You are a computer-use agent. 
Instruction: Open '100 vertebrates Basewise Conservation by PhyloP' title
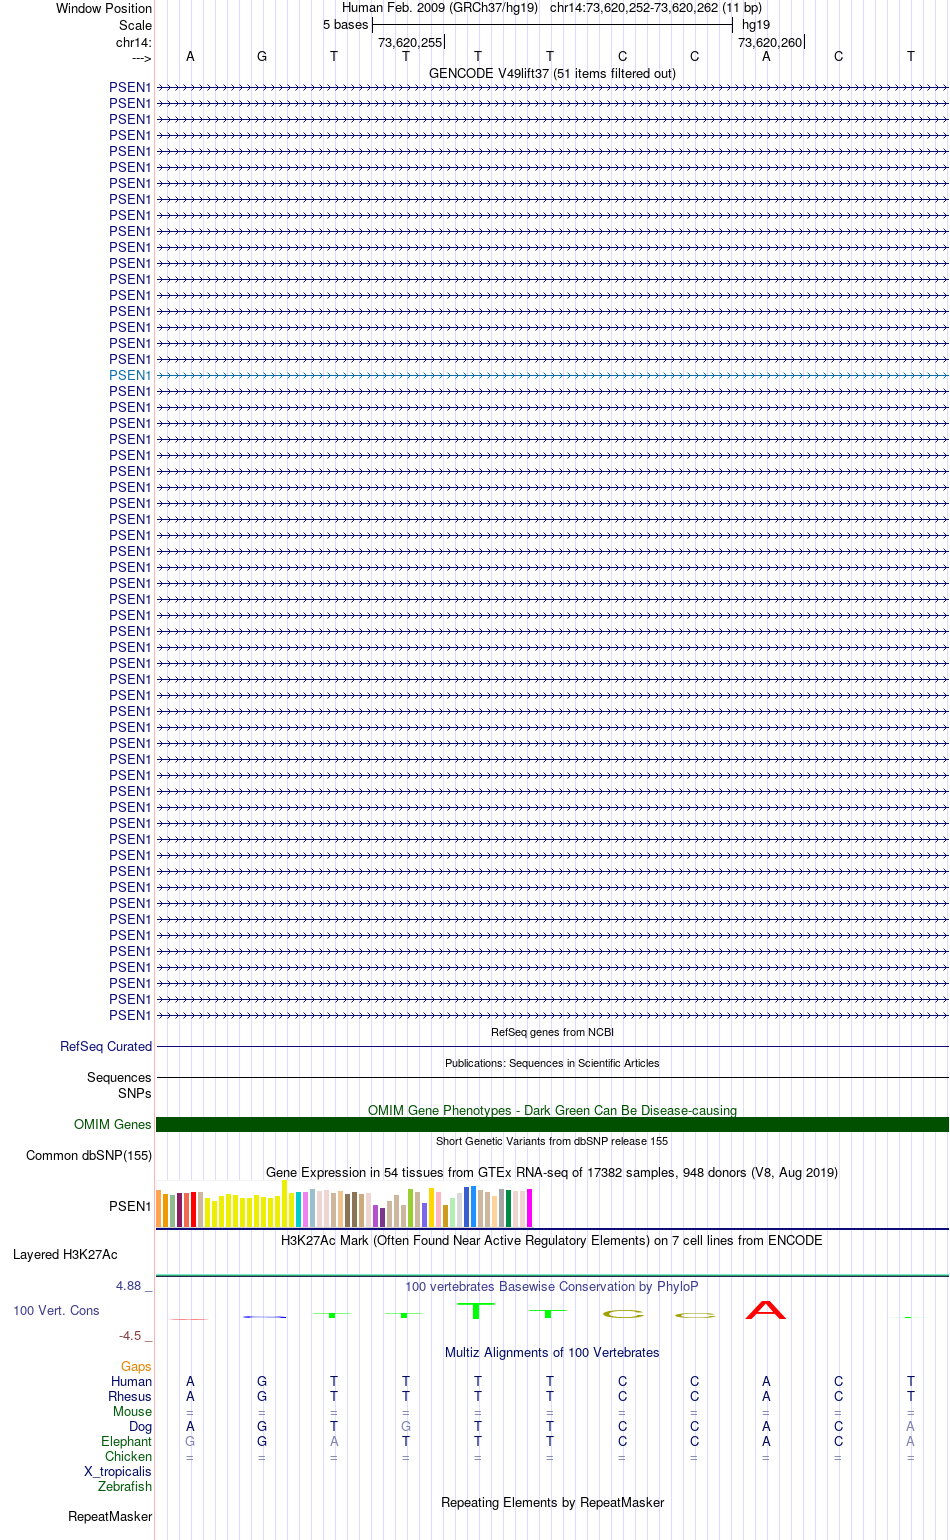552,1286
